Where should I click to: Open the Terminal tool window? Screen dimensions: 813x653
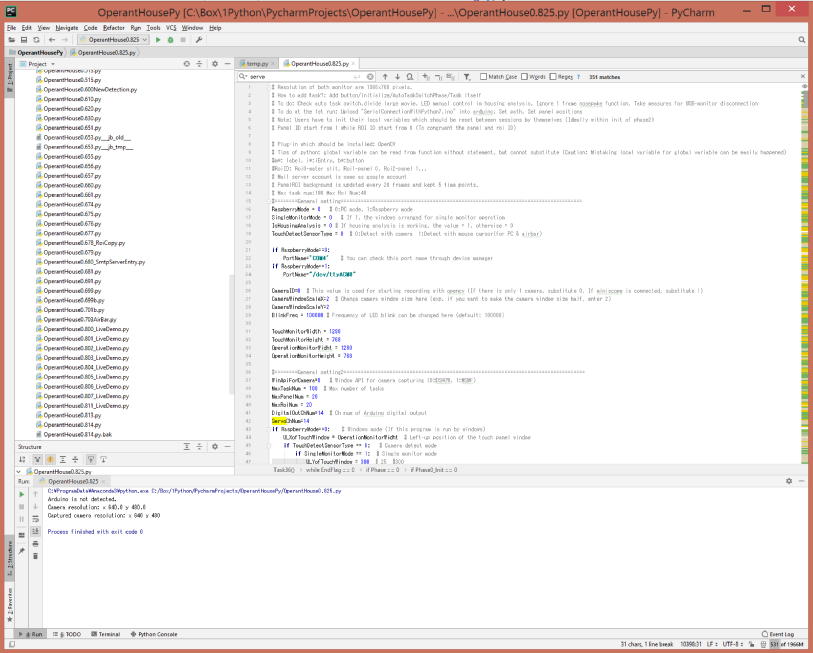pyautogui.click(x=108, y=634)
